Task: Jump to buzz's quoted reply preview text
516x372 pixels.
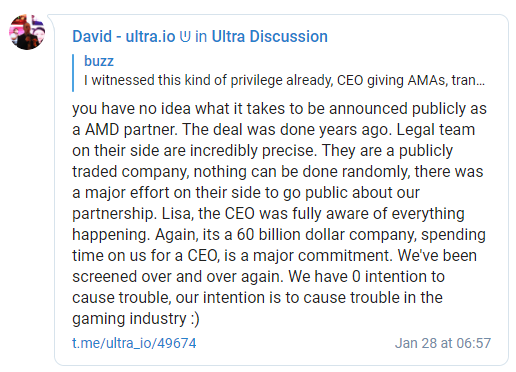Action: click(x=284, y=80)
